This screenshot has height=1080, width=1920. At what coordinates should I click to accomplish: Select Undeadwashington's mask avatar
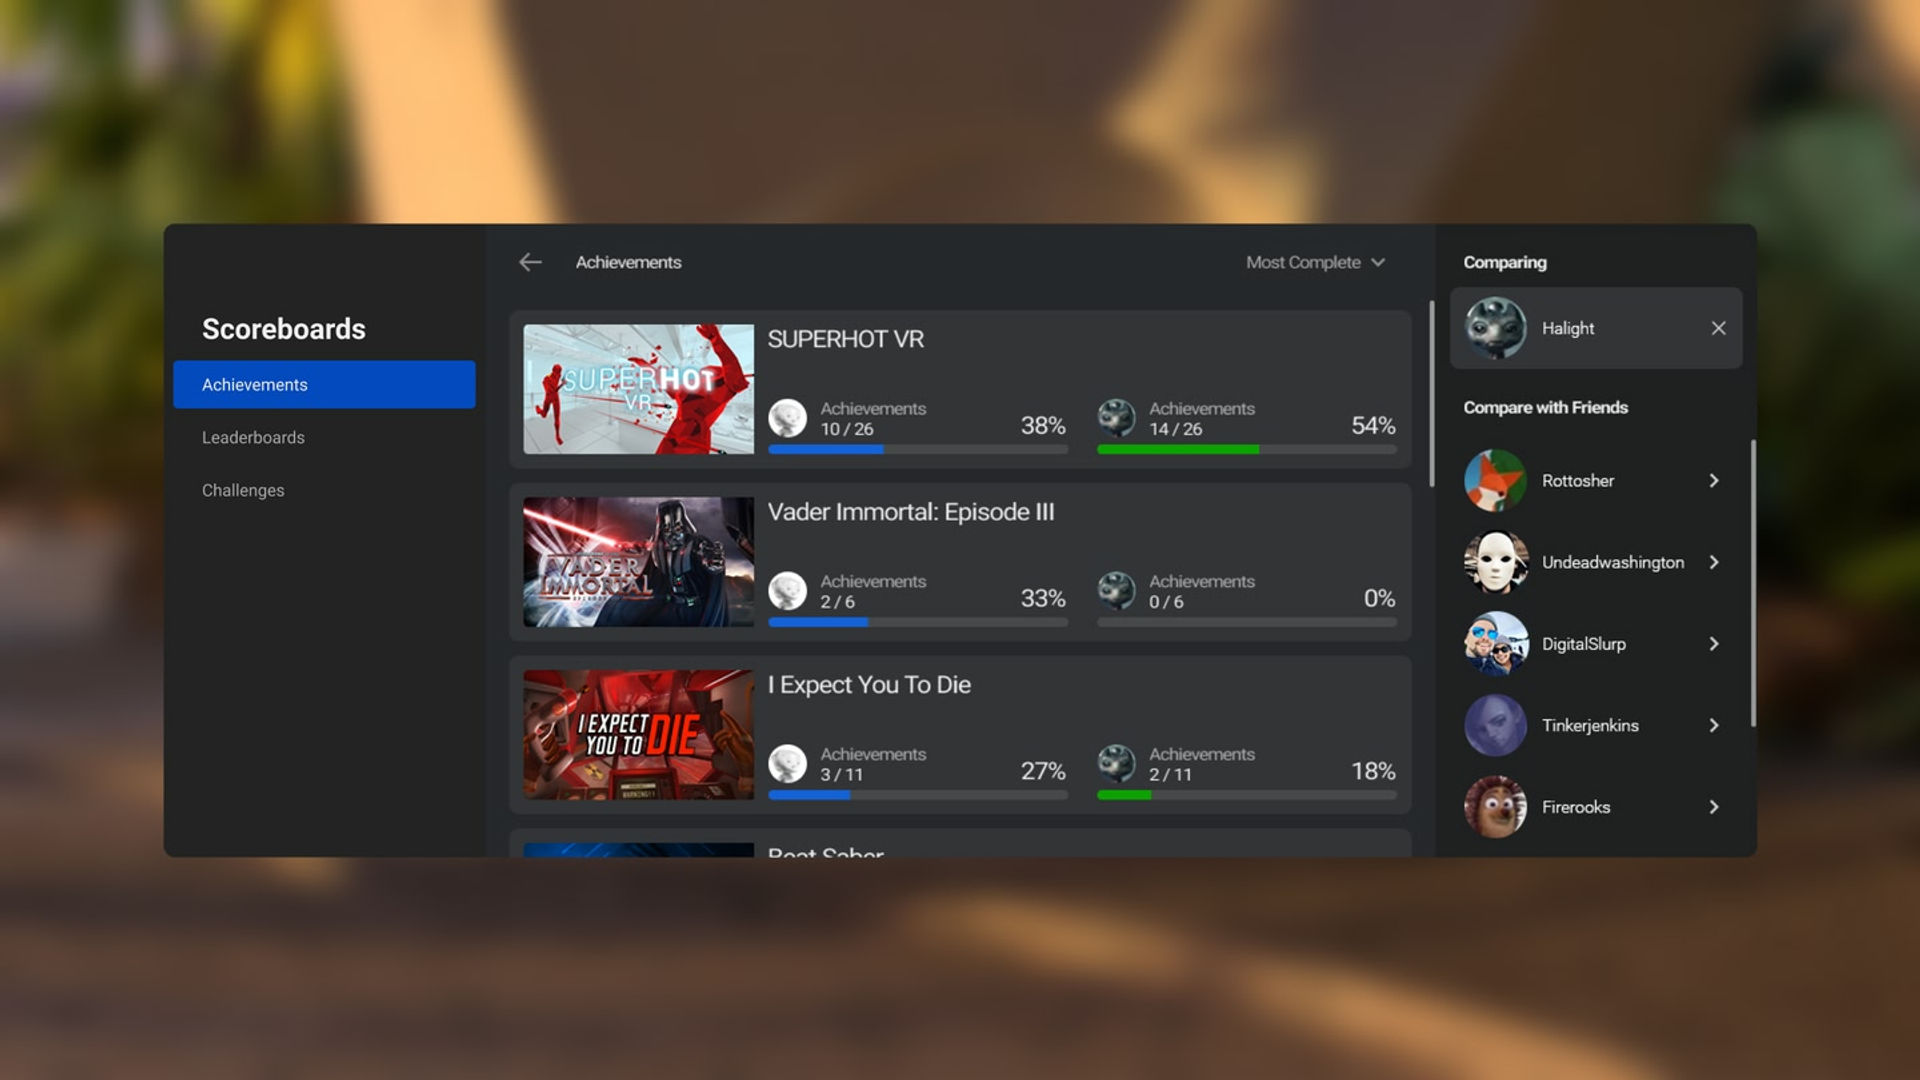(1495, 562)
